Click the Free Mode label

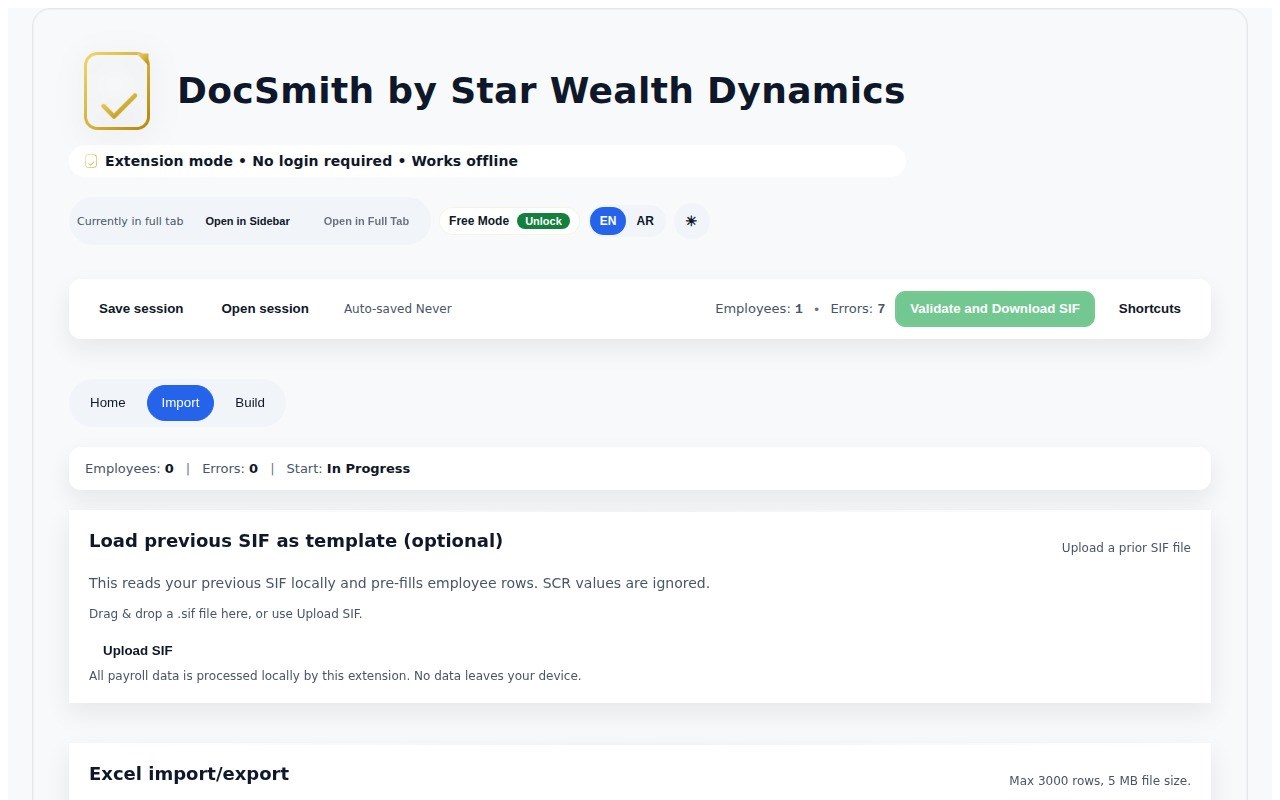[479, 221]
